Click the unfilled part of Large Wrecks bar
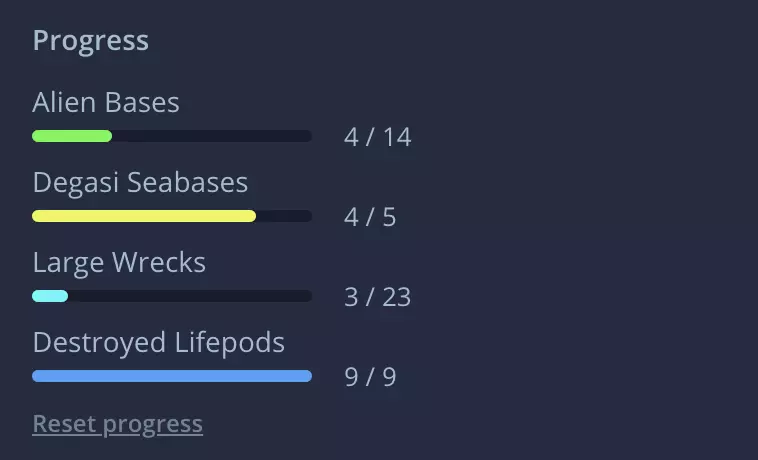The width and height of the screenshot is (758, 460). [x=189, y=296]
